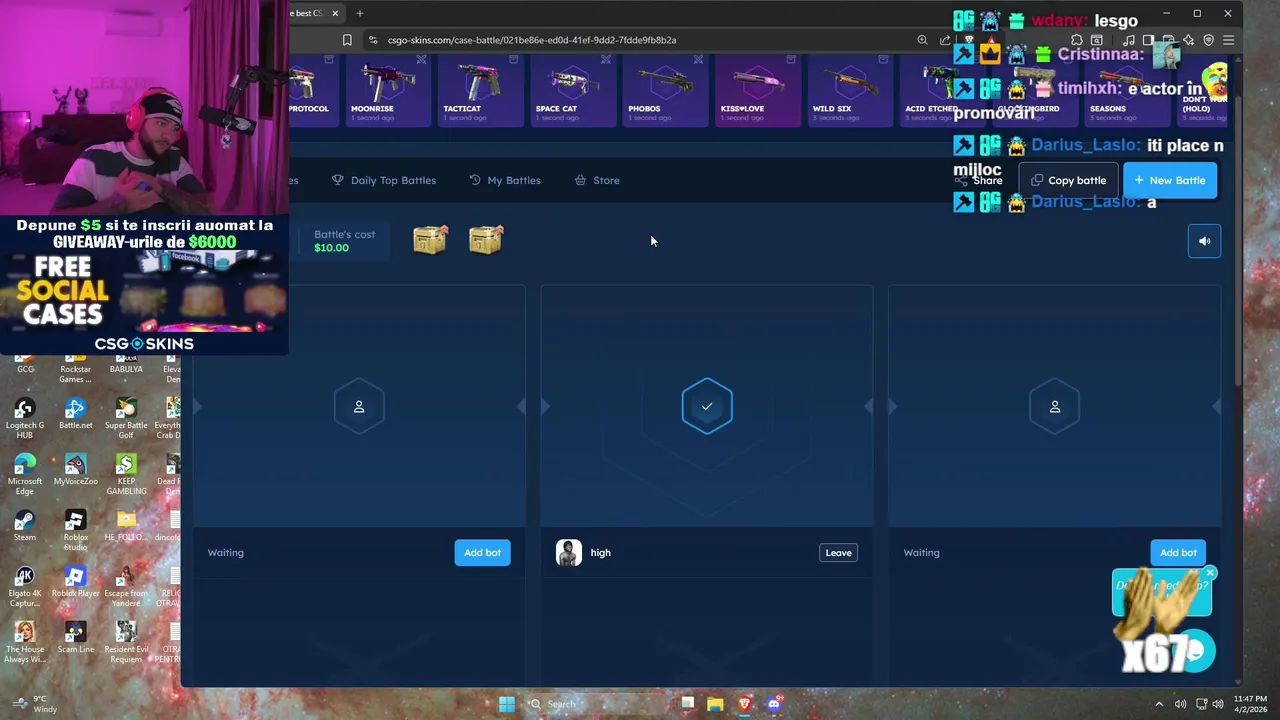Bookmark this page with the bookmark icon

tap(347, 40)
